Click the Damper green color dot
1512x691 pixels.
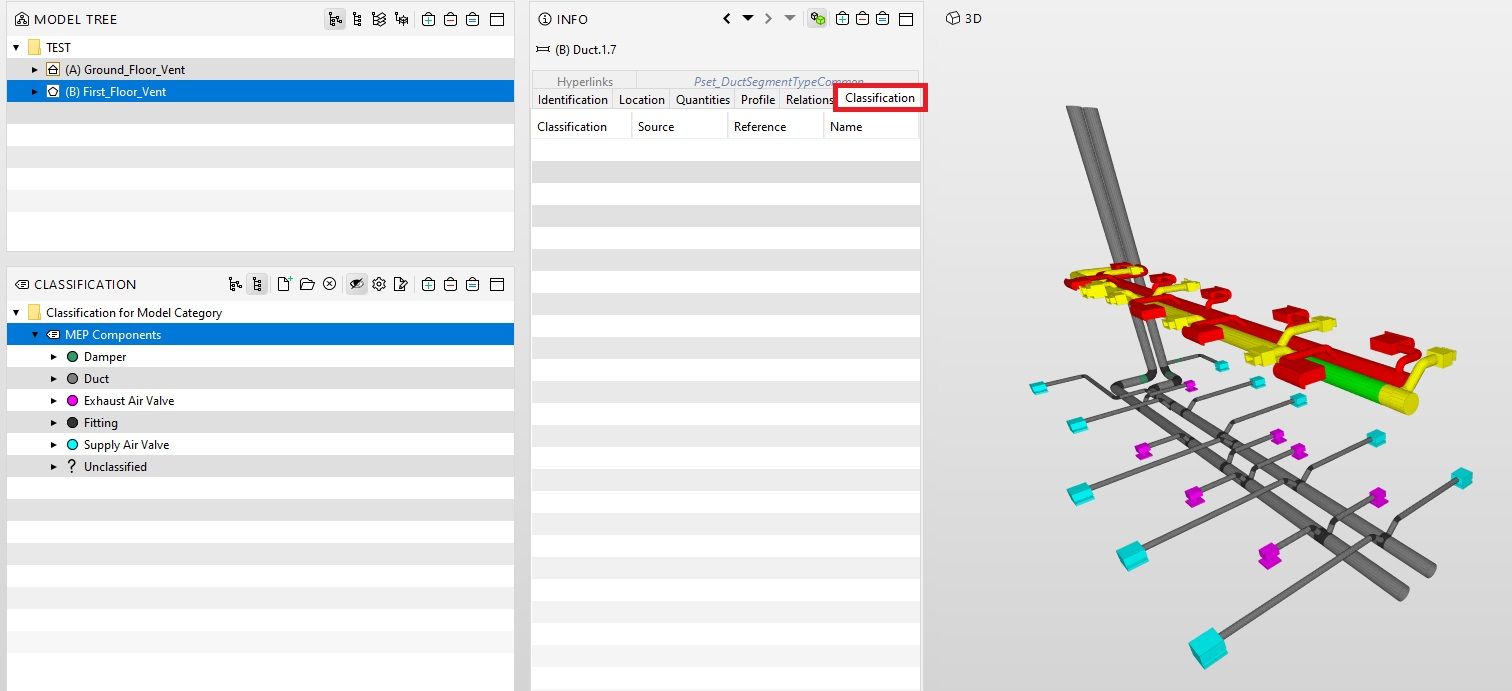point(72,356)
